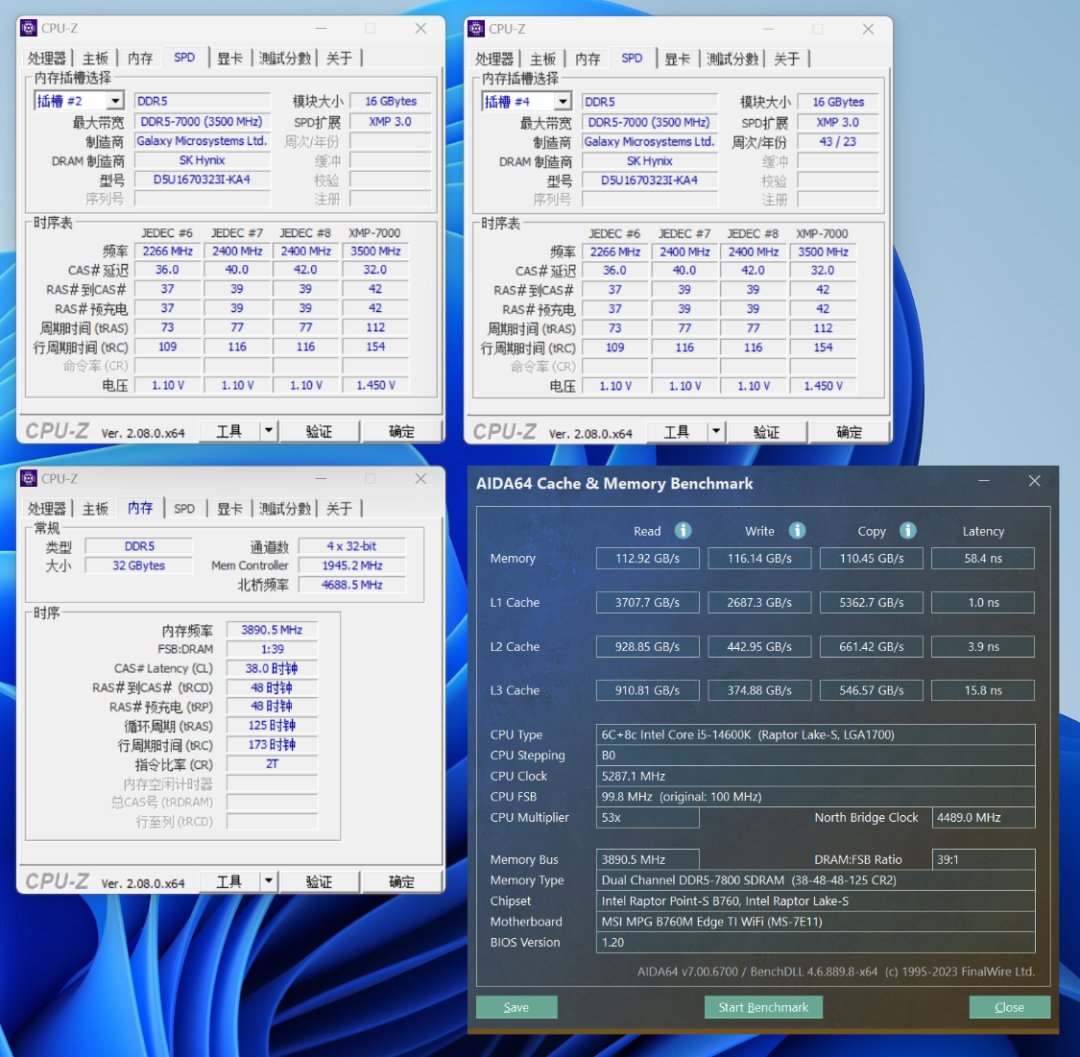Click 确定 button in slot #4 window
The height and width of the screenshot is (1057, 1080).
849,432
